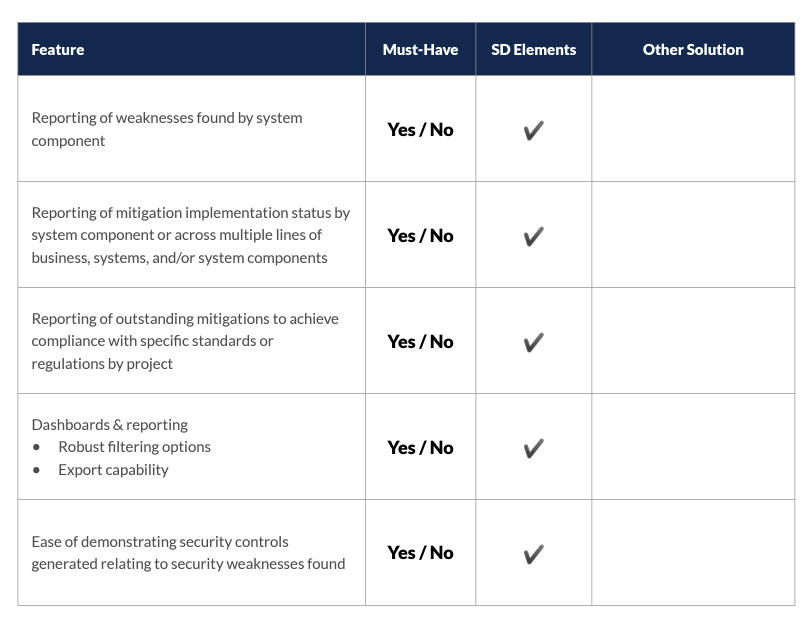Image resolution: width=807 pixels, height=617 pixels.
Task: Click Other Solution cell for Dashboards & reporting
Action: click(693, 447)
